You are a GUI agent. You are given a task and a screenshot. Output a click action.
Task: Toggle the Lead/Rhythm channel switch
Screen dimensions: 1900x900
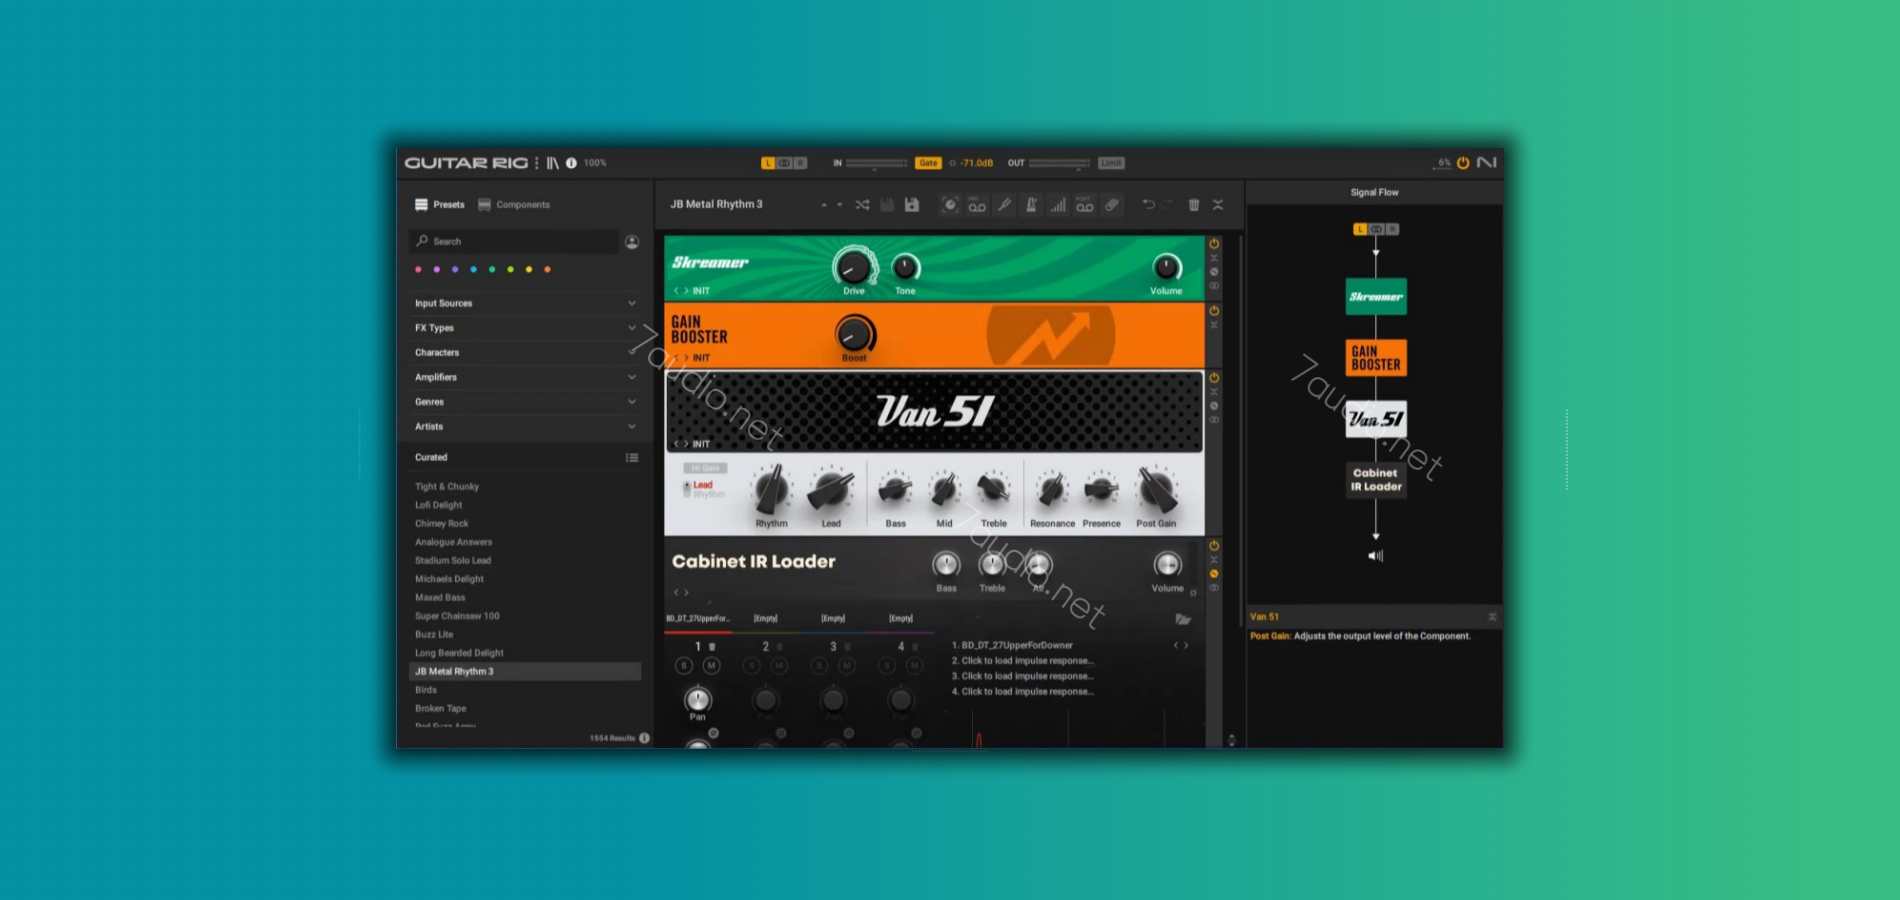[687, 489]
